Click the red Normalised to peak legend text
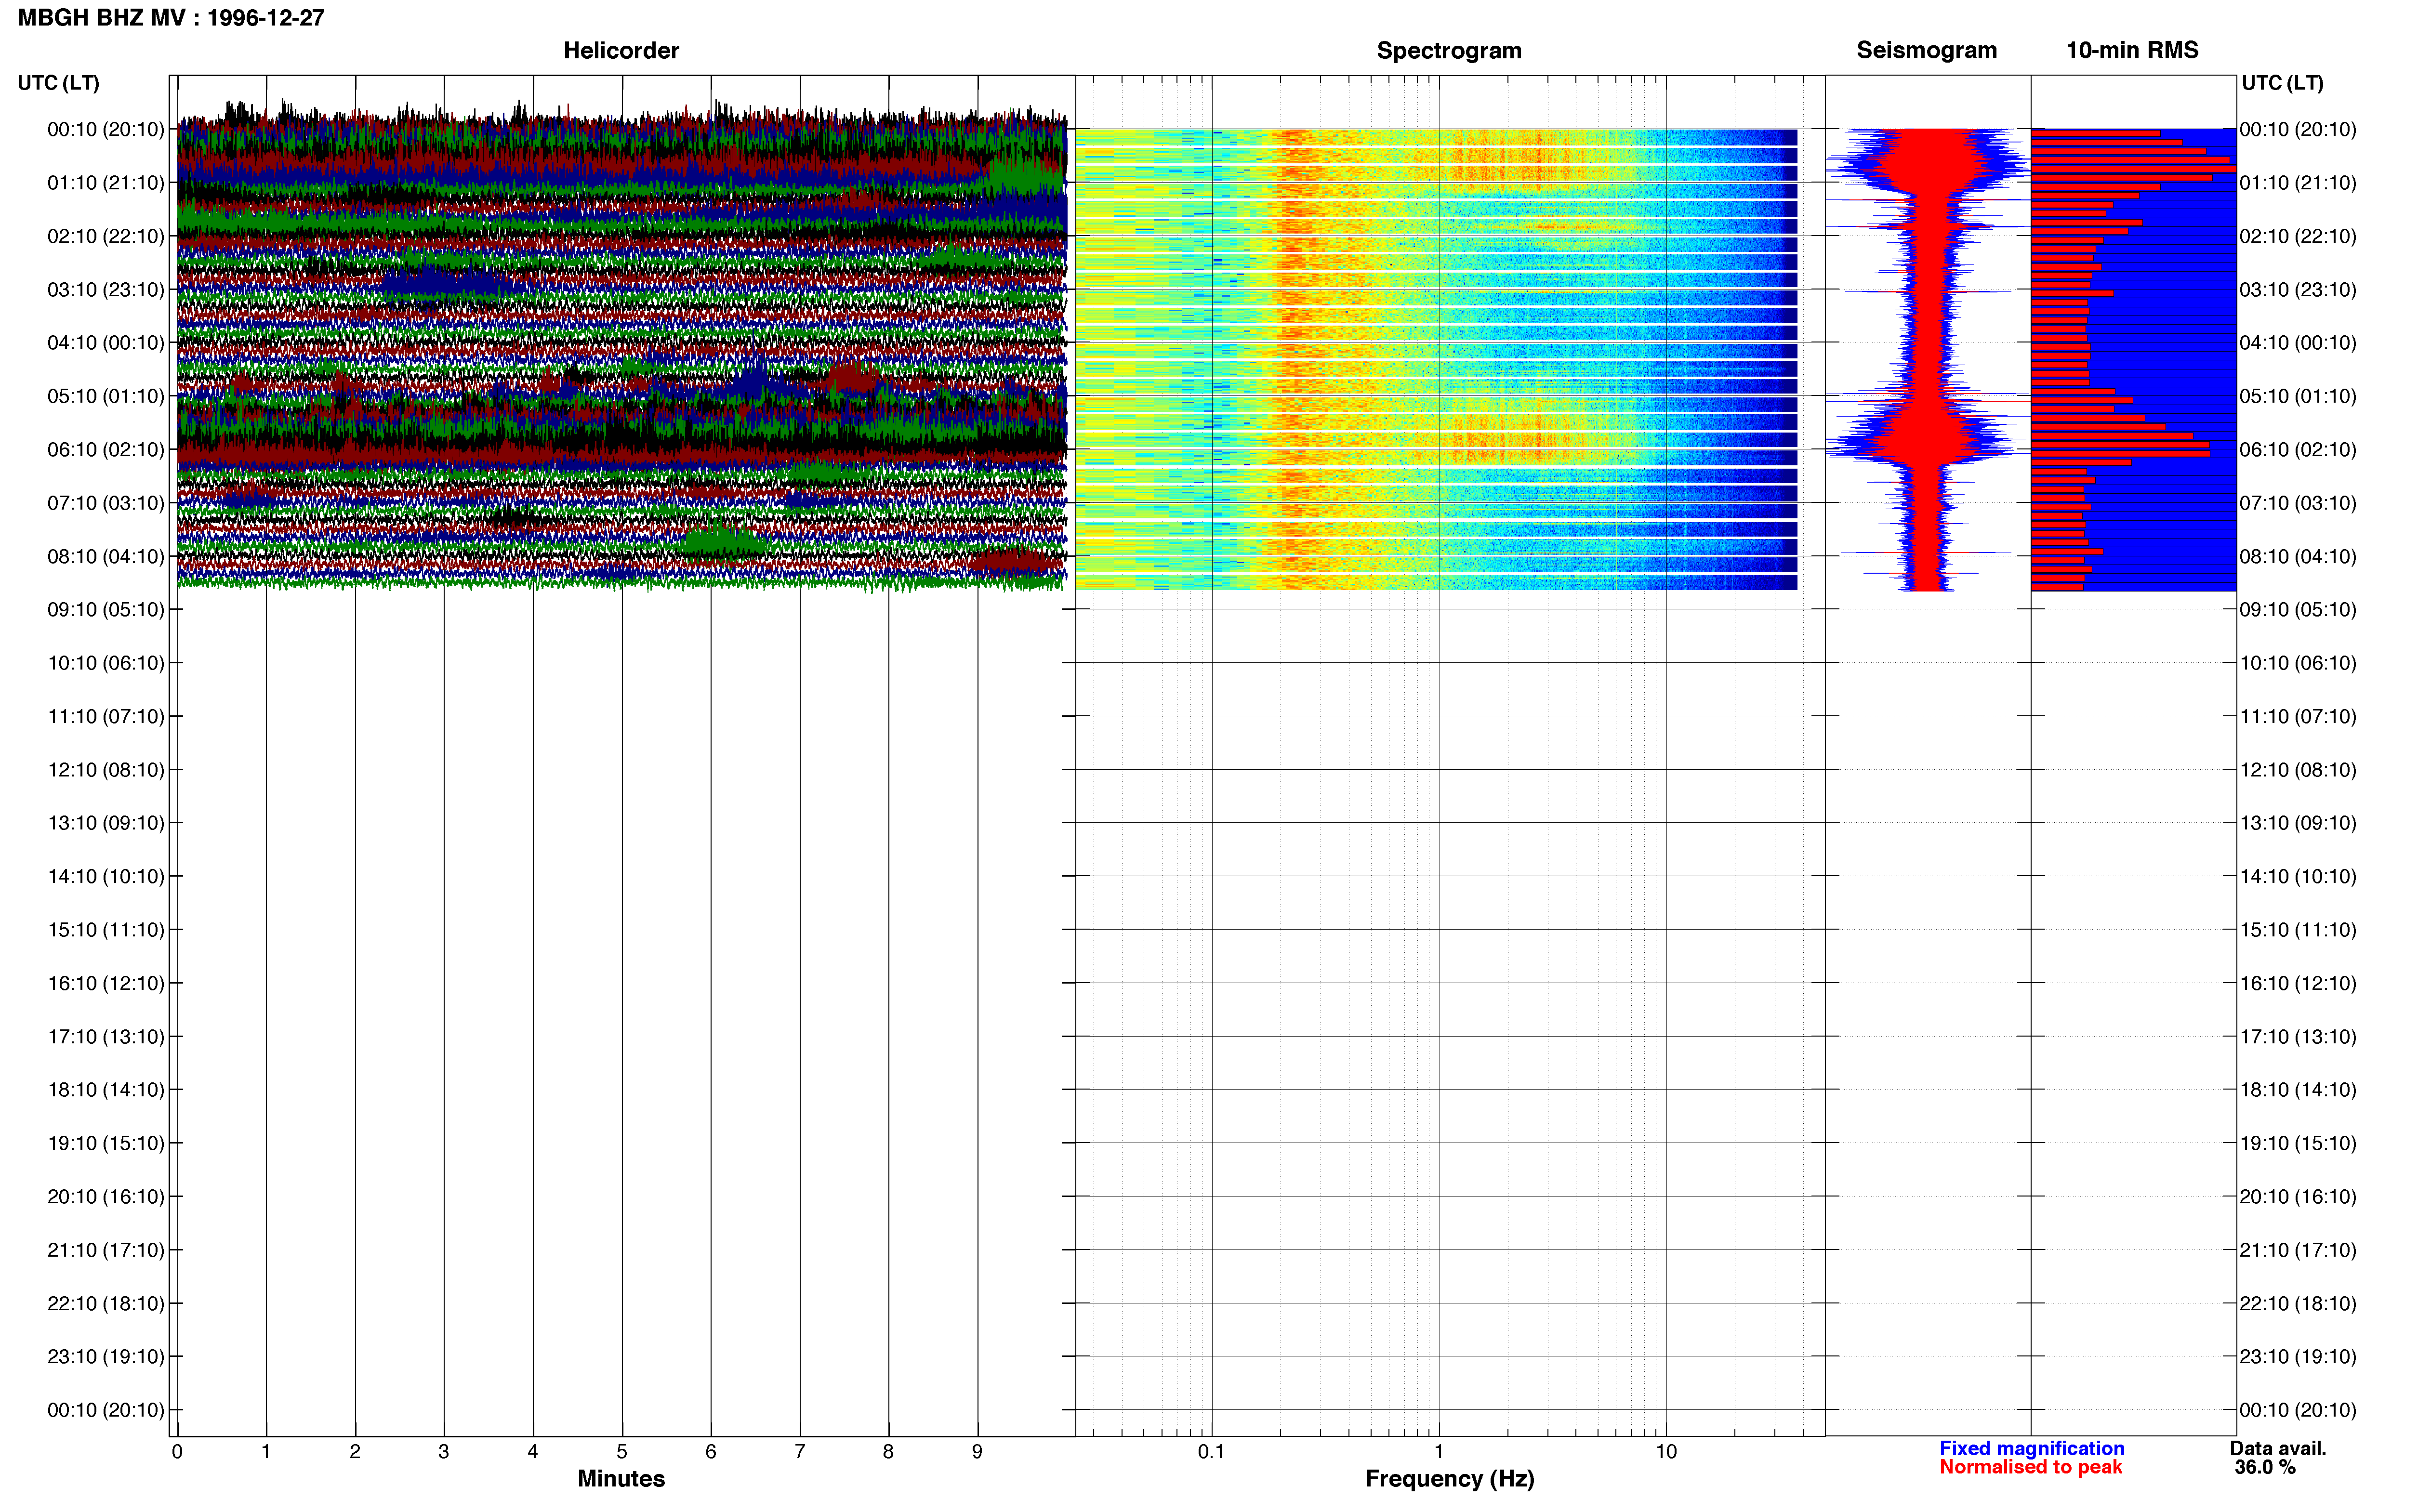The width and height of the screenshot is (2418, 1512). pos(2030,1467)
